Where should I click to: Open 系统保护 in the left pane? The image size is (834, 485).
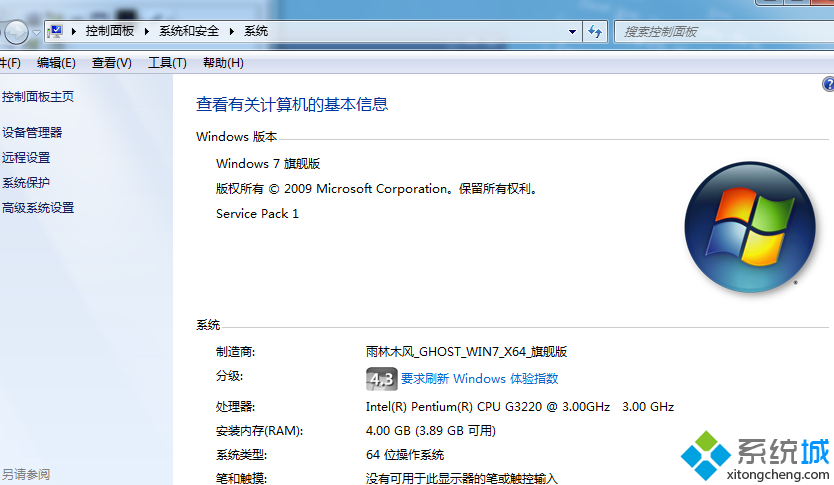[26, 182]
